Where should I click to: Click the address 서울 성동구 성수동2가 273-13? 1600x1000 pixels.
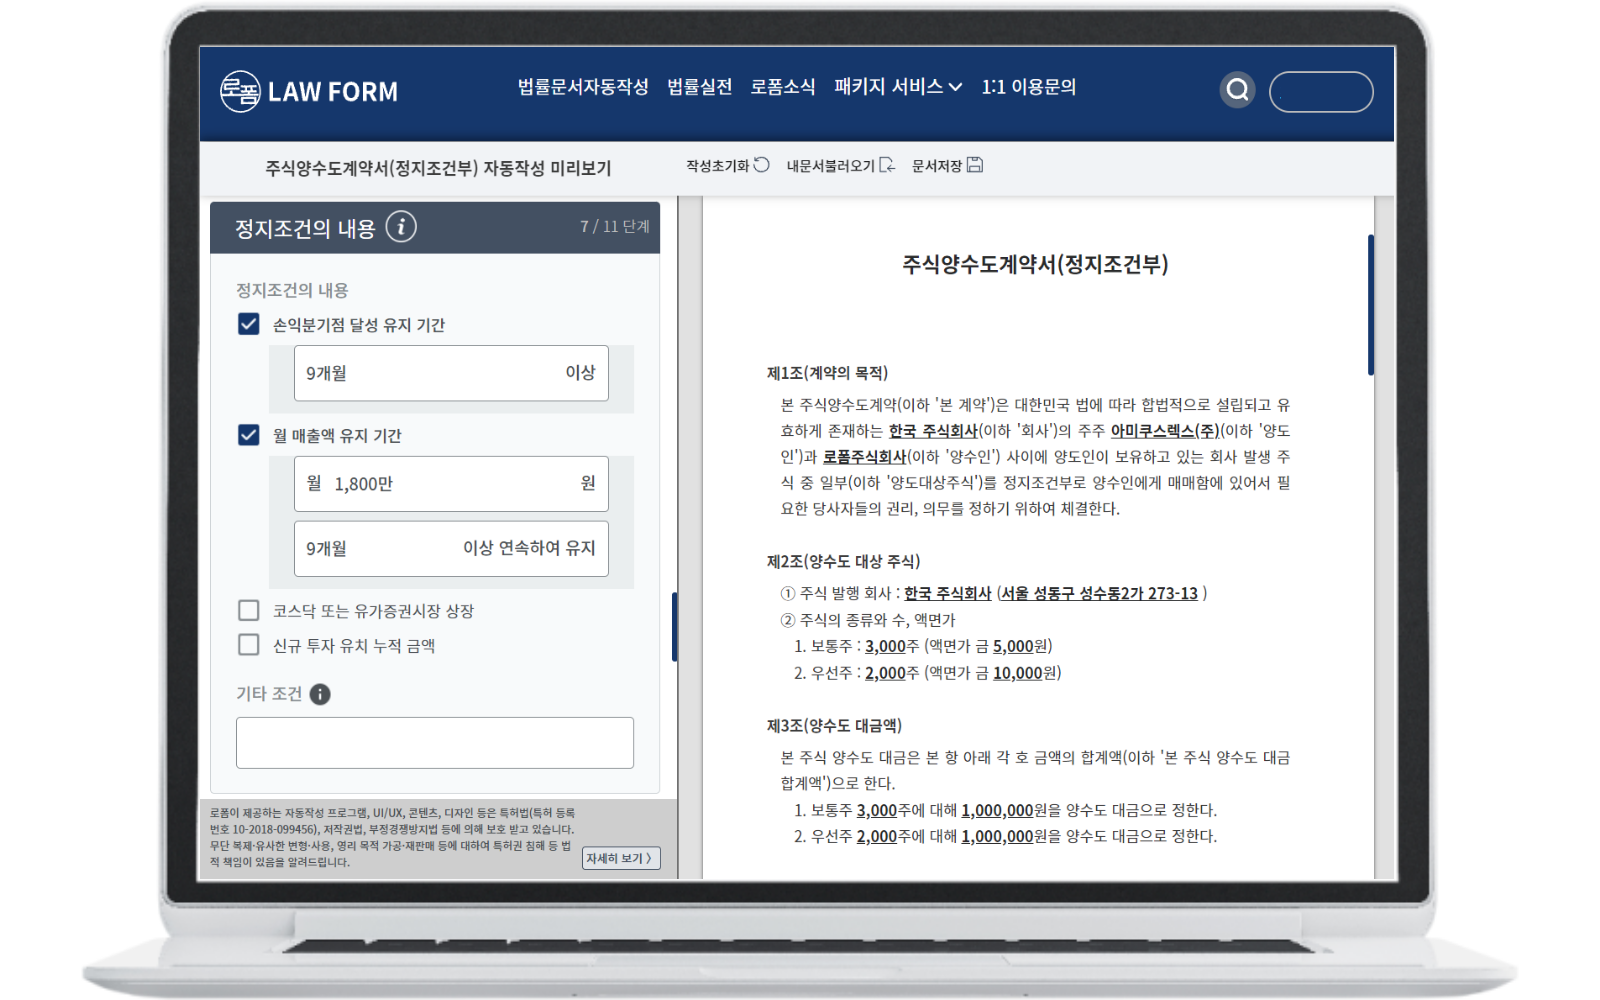click(1099, 593)
